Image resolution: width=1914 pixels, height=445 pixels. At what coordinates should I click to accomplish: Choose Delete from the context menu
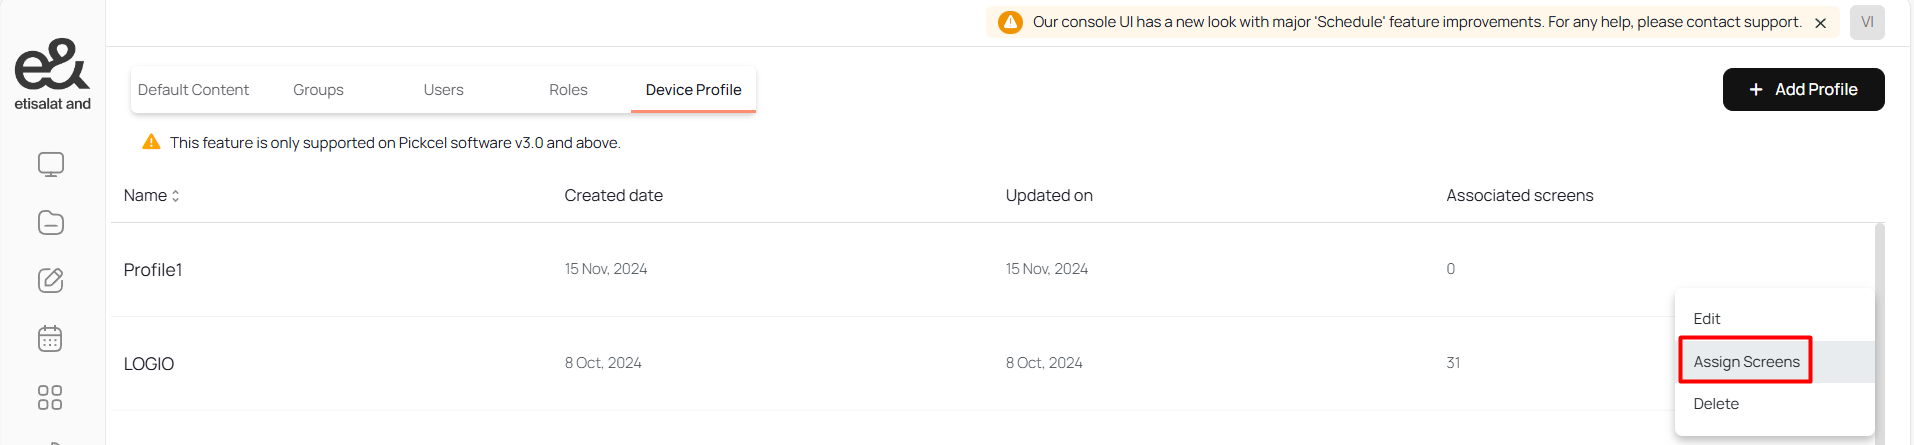[1716, 404]
